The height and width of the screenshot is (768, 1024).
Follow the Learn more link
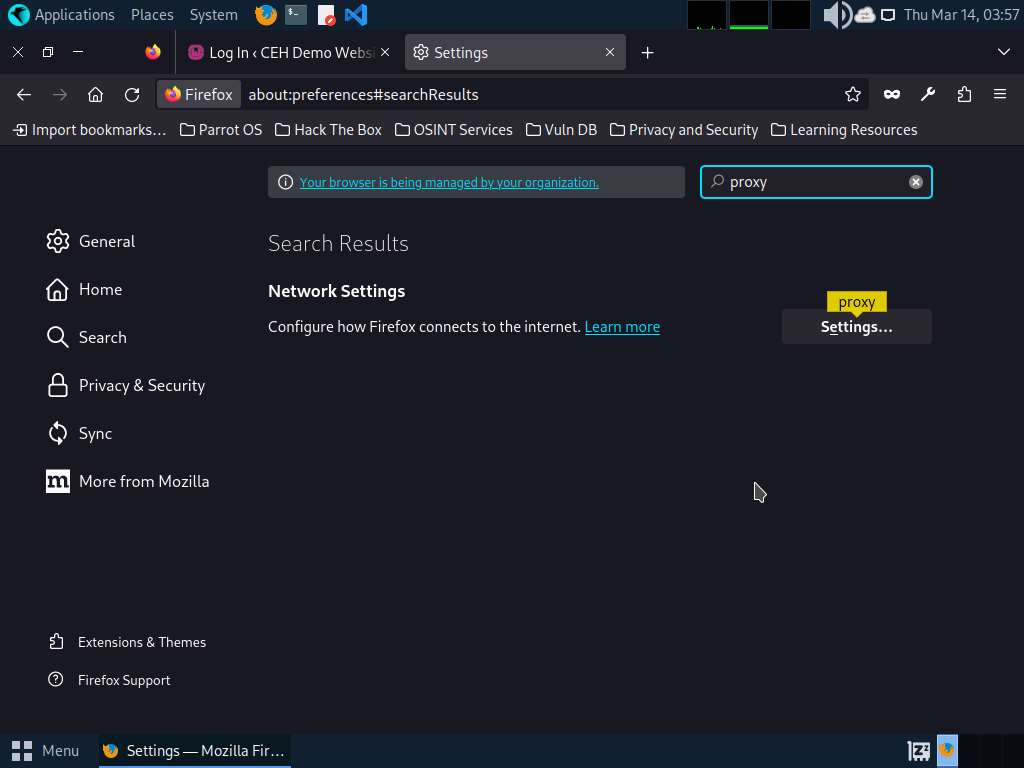(x=622, y=327)
